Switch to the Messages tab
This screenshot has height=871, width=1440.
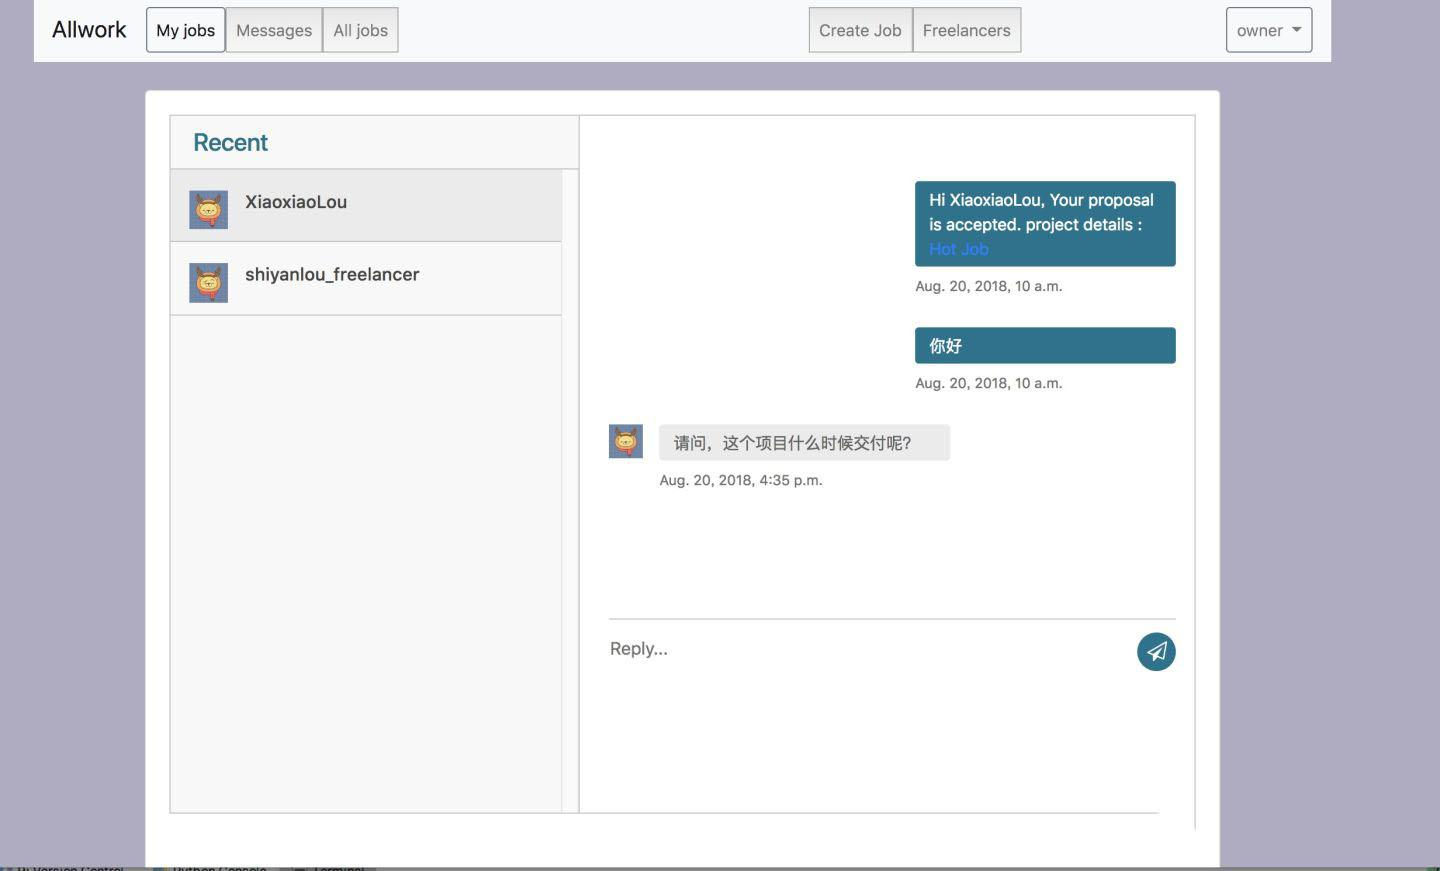pyautogui.click(x=274, y=30)
